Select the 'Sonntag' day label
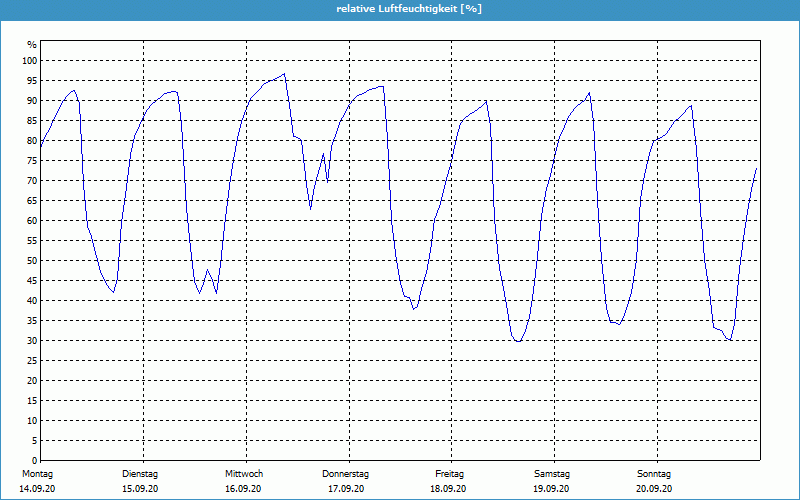800x500 pixels. point(654,473)
